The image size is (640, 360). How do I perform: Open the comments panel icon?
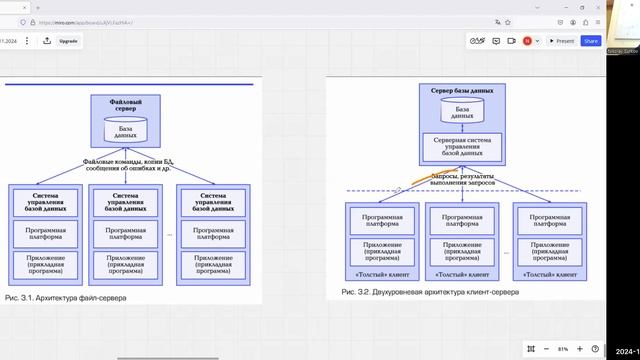(496, 41)
